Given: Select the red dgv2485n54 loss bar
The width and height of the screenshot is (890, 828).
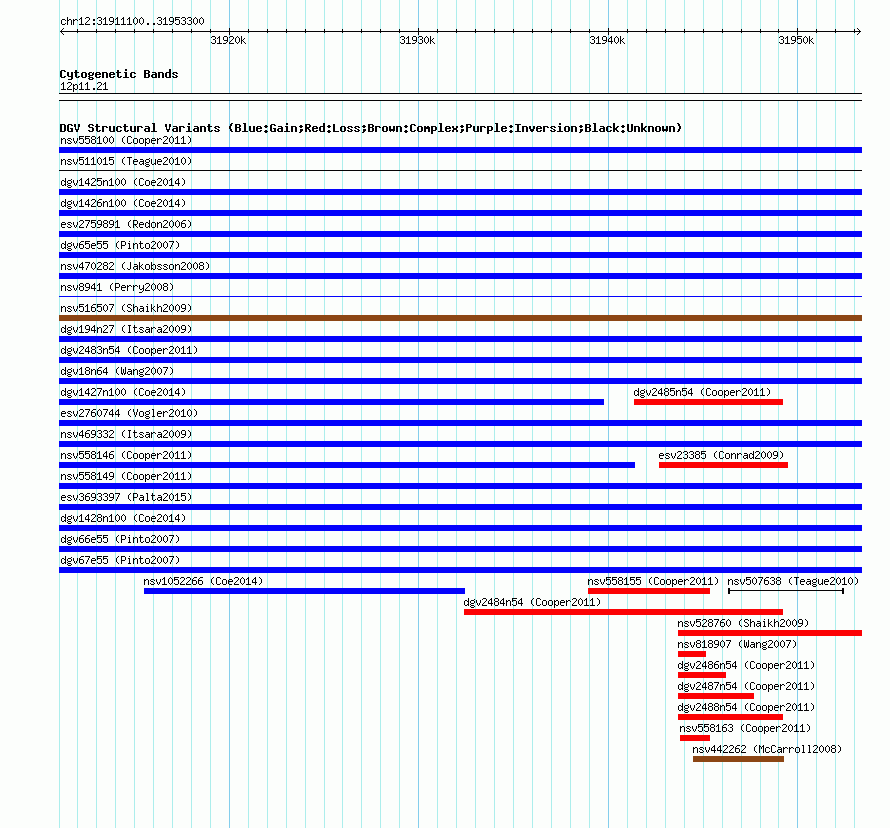Looking at the screenshot, I should pyautogui.click(x=708, y=402).
